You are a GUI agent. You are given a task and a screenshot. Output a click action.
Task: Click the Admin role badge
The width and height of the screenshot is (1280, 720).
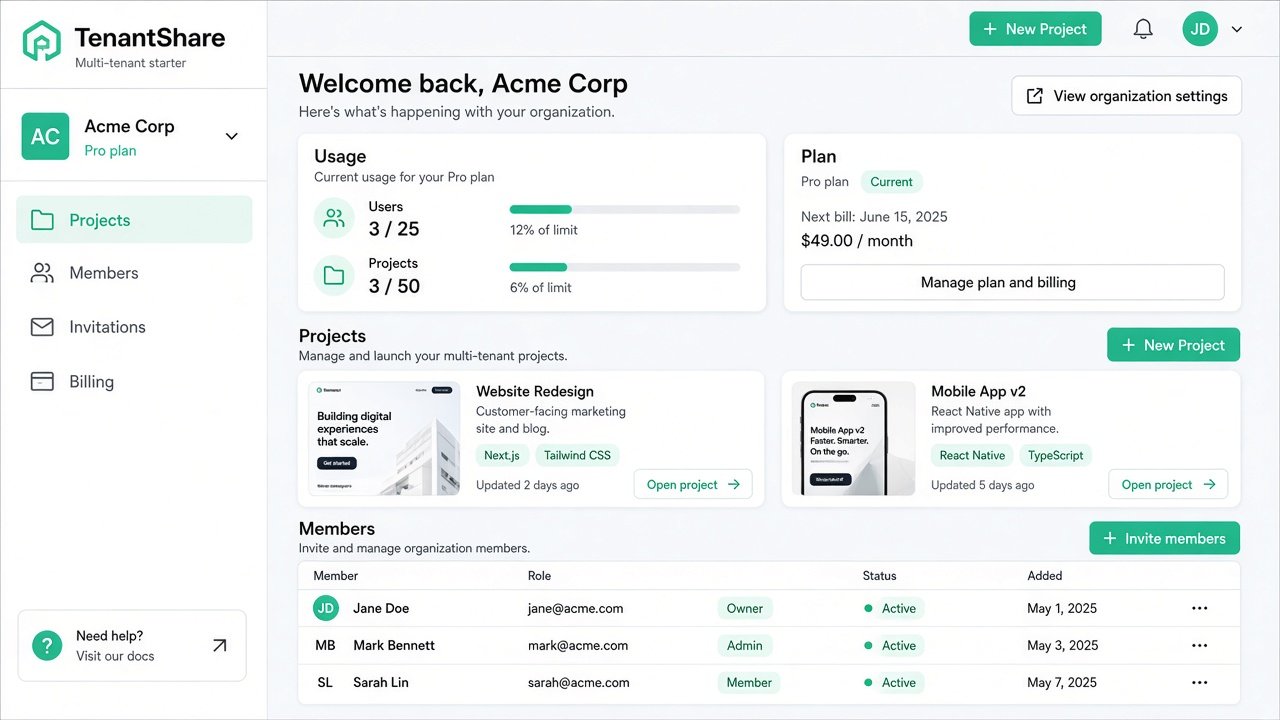[x=745, y=645]
